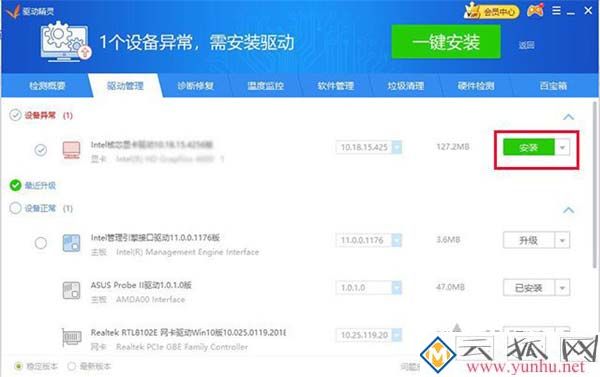Click text ASUS Probe II驱动1.0.1.0版
Screen dimensions: 600x377
141,285
